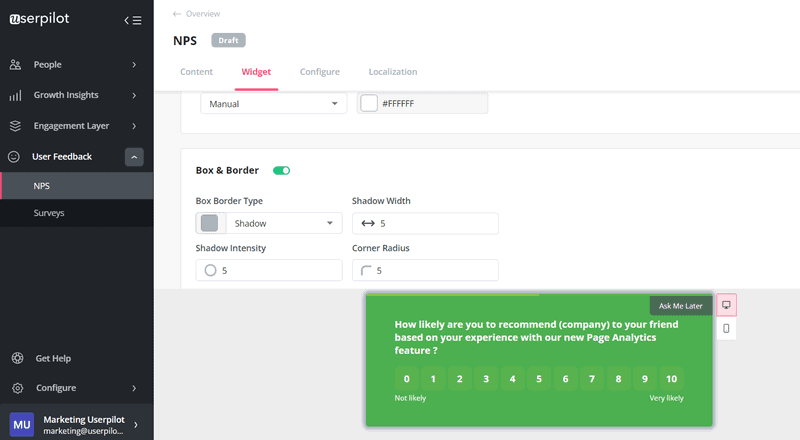The image size is (800, 440).
Task: Click the Configure gear icon
Action: 17,388
